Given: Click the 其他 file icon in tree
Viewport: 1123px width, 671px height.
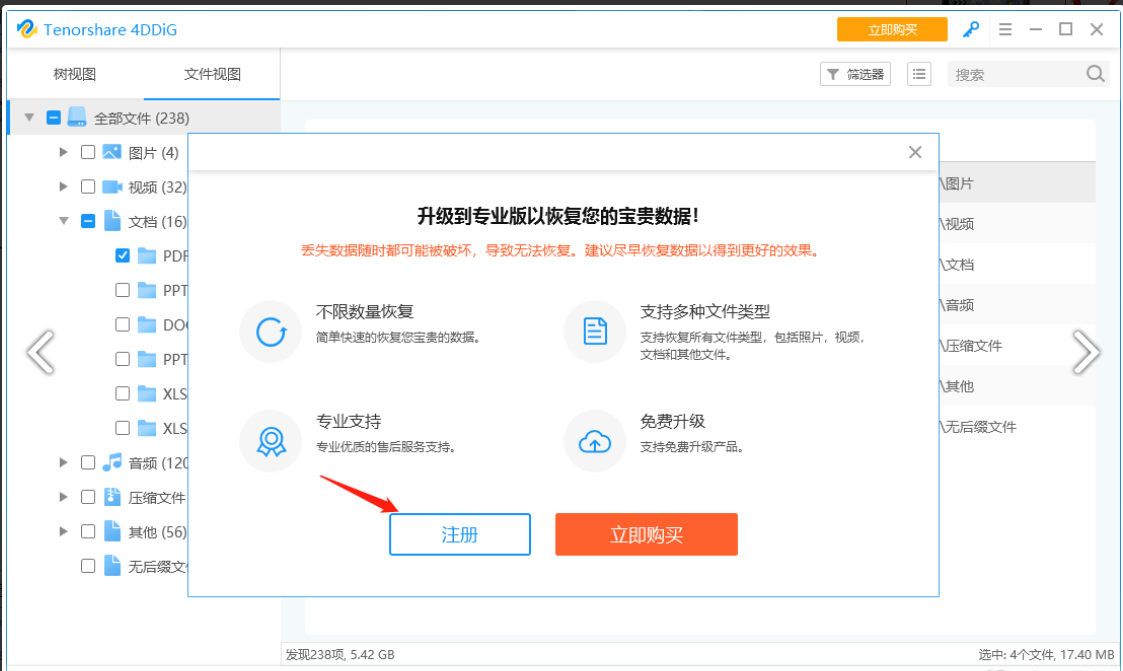Looking at the screenshot, I should (112, 531).
